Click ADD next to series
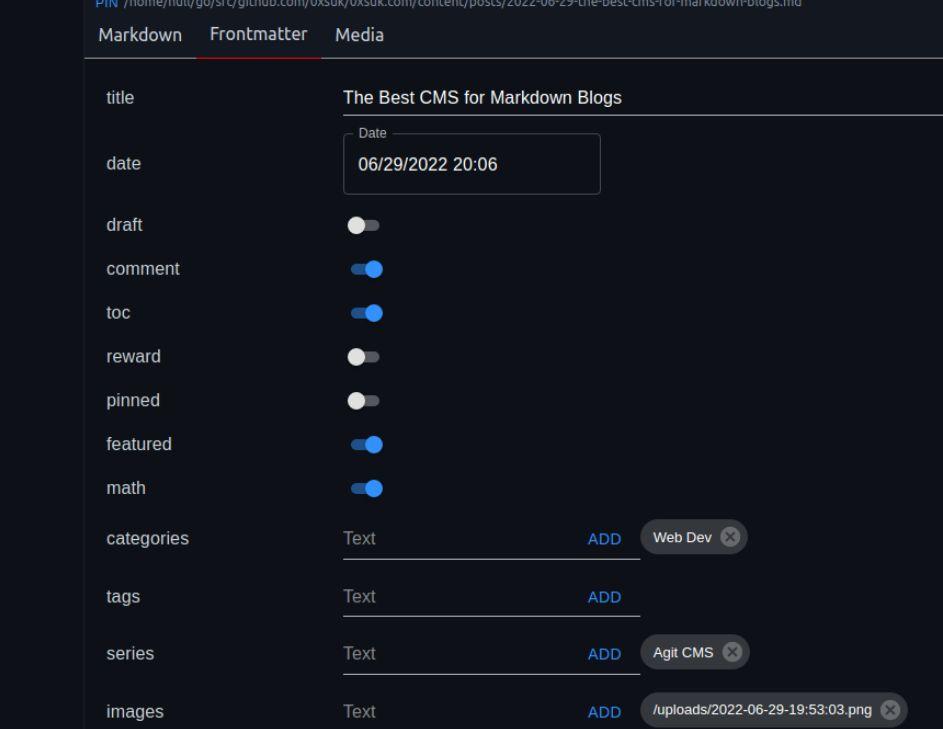This screenshot has height=729, width=943. (x=604, y=654)
